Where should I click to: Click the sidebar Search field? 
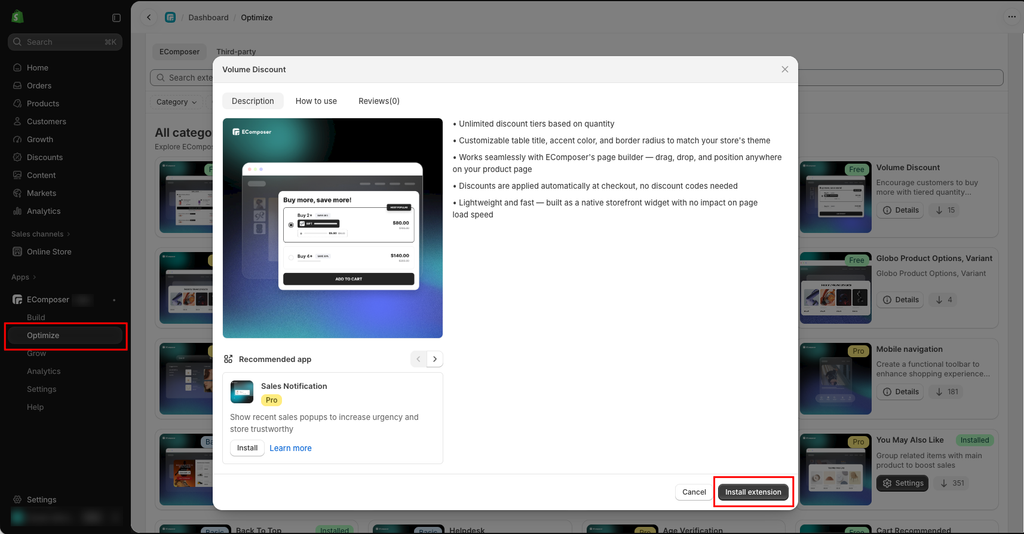pos(65,42)
